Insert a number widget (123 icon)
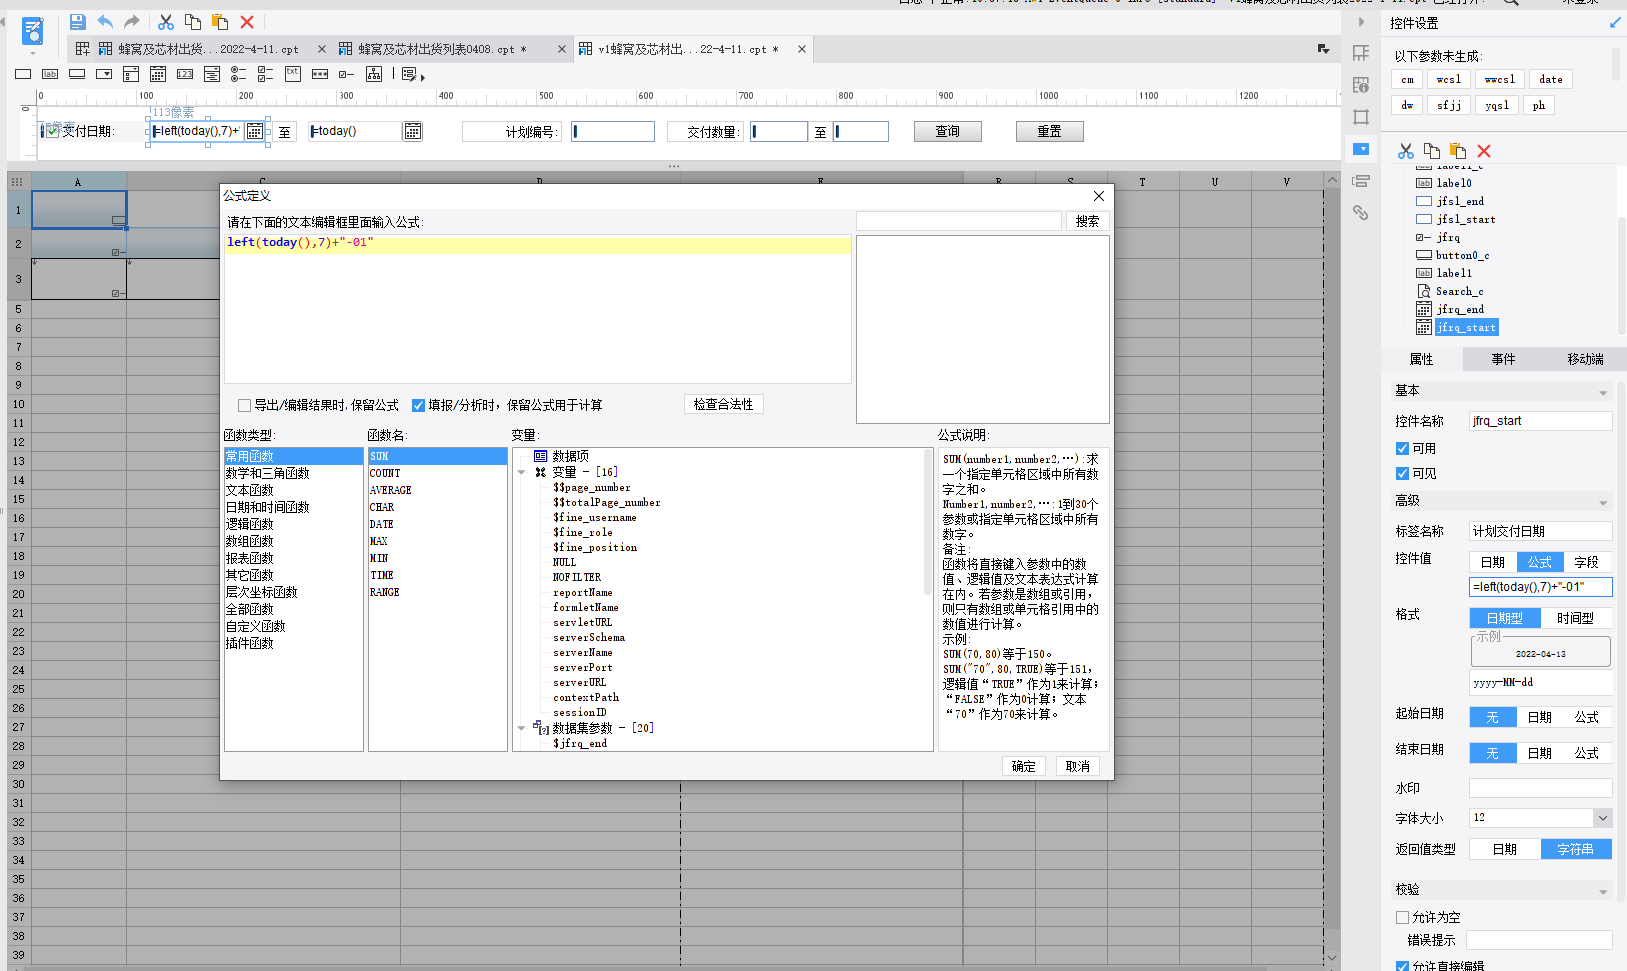 [x=185, y=74]
